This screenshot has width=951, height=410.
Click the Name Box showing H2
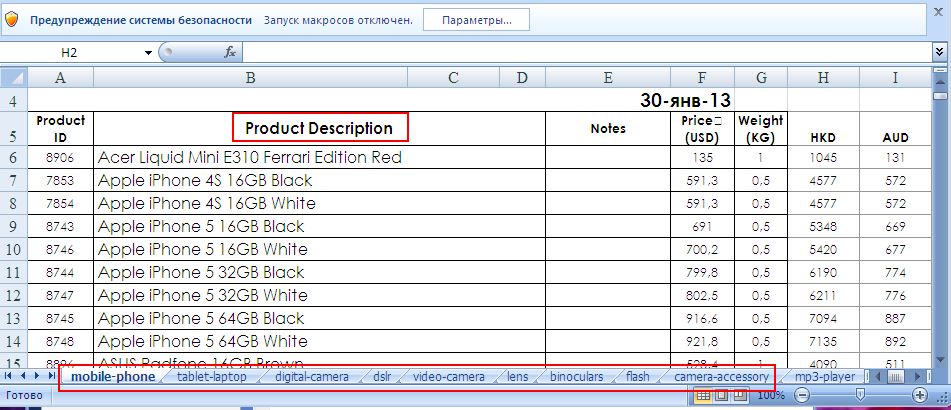coord(70,53)
